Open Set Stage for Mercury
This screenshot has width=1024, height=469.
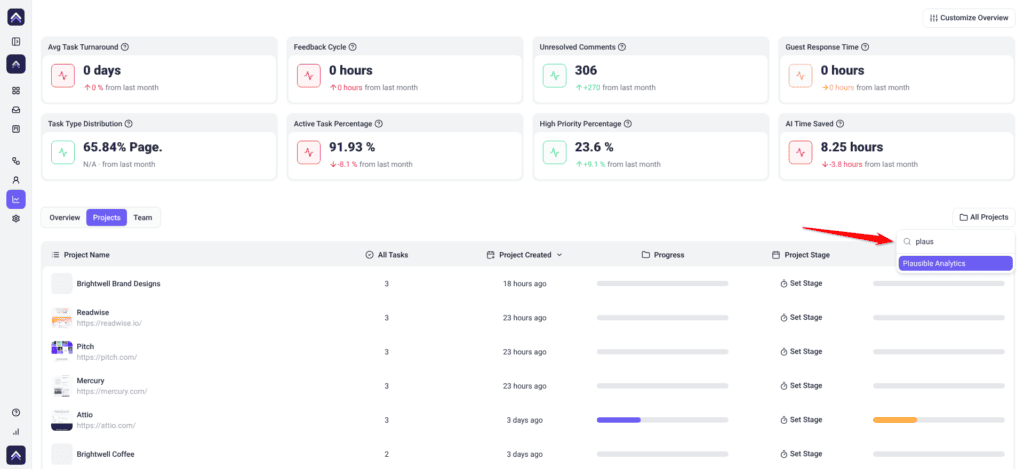801,385
